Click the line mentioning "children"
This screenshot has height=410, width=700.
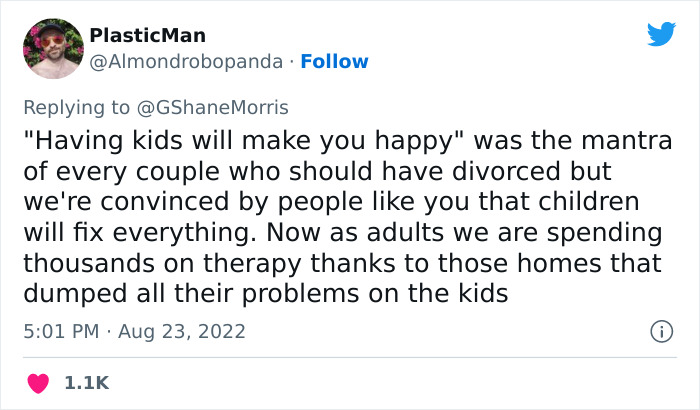click(338, 201)
